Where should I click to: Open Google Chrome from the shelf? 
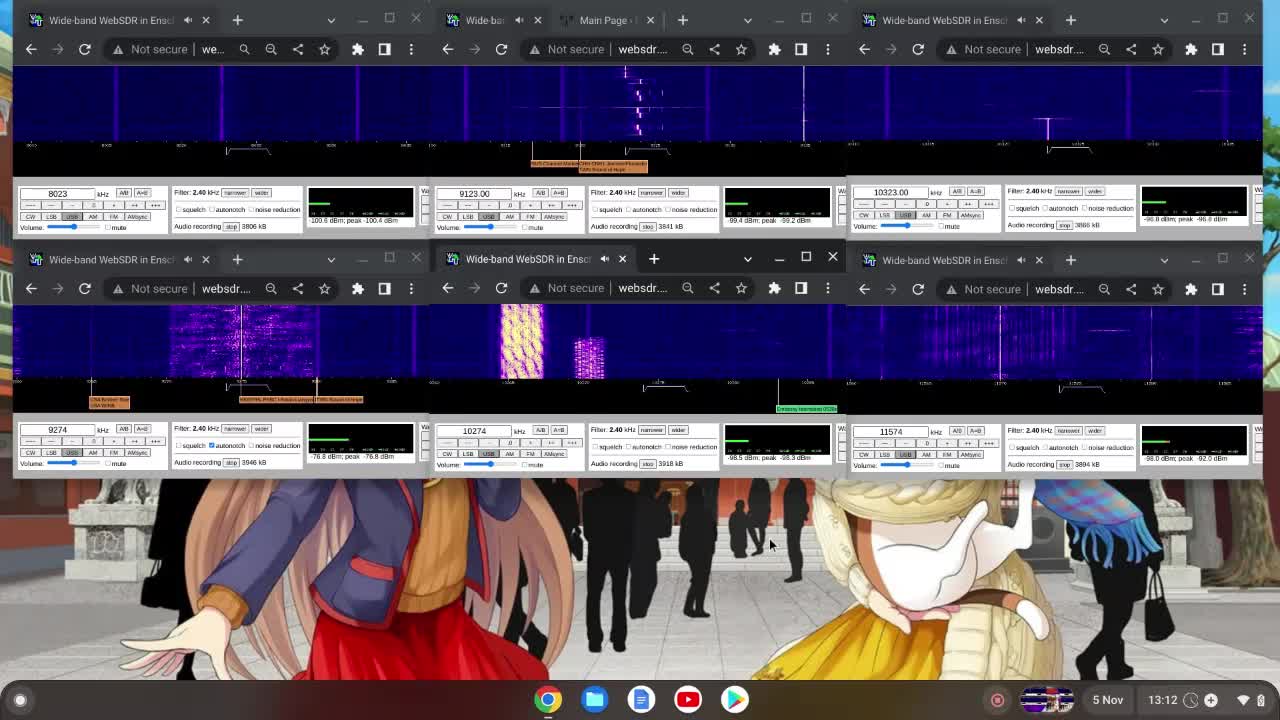tap(548, 699)
